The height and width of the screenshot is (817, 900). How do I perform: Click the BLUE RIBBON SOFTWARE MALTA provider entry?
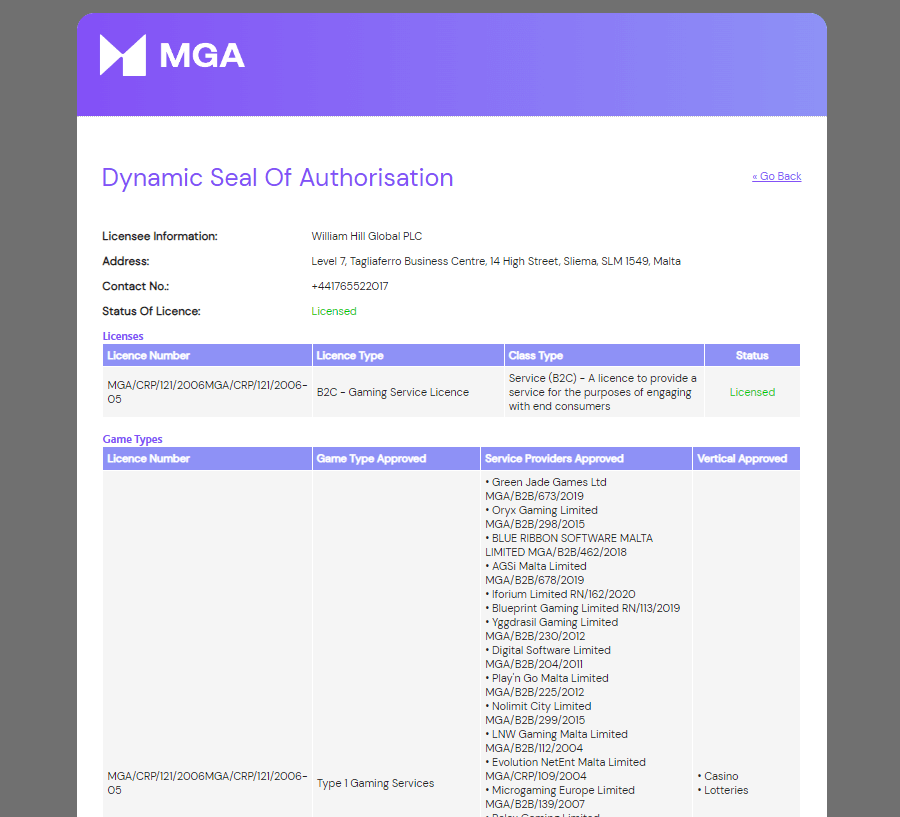[x=569, y=545]
